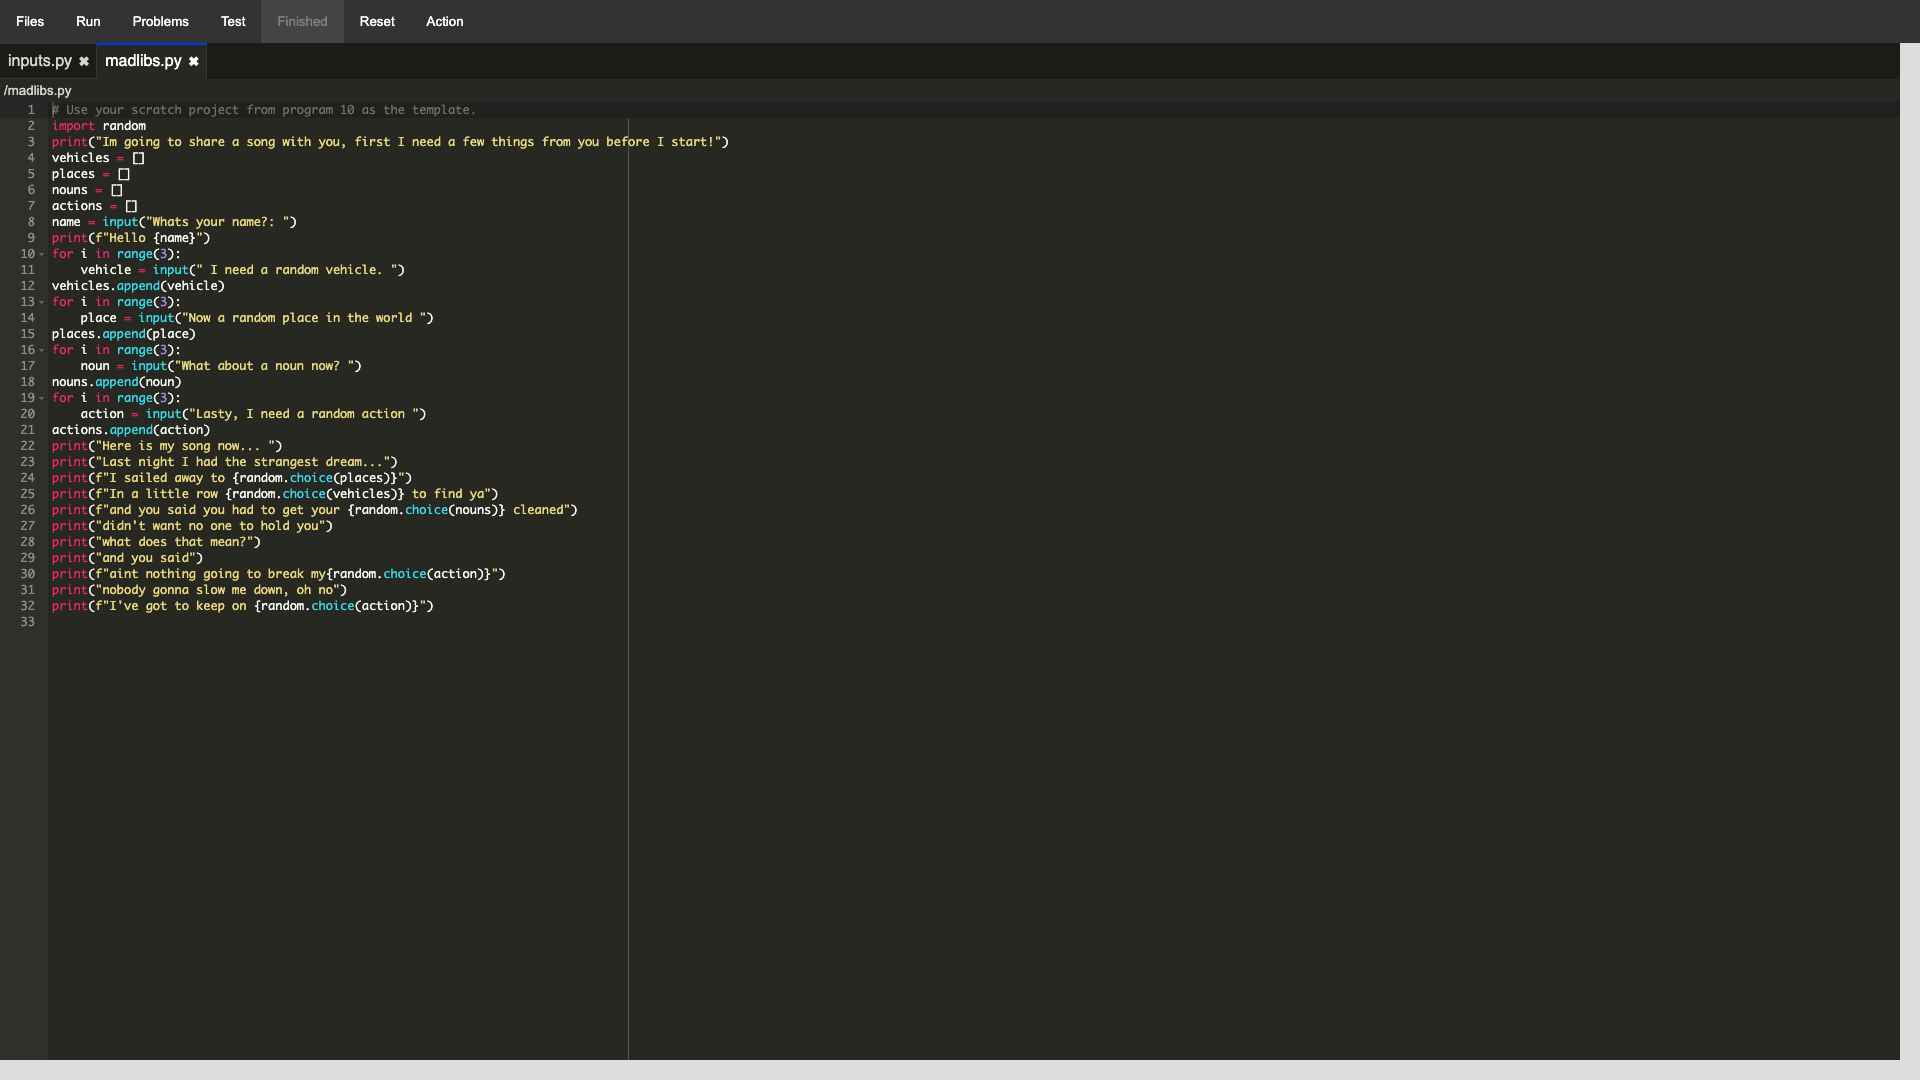Viewport: 1920px width, 1080px height.
Task: Open the Files menu
Action: point(30,21)
